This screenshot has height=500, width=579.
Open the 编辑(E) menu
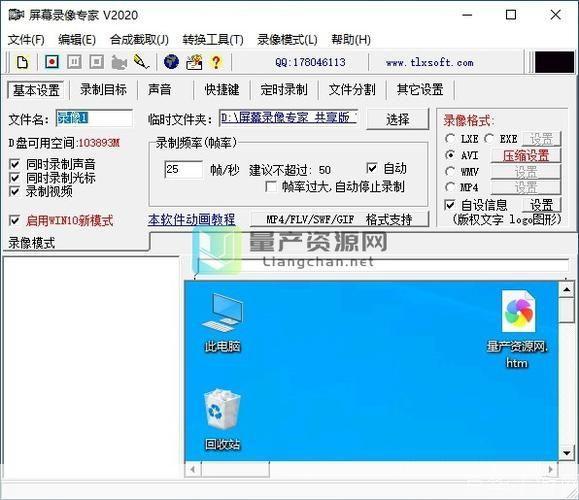coord(77,40)
